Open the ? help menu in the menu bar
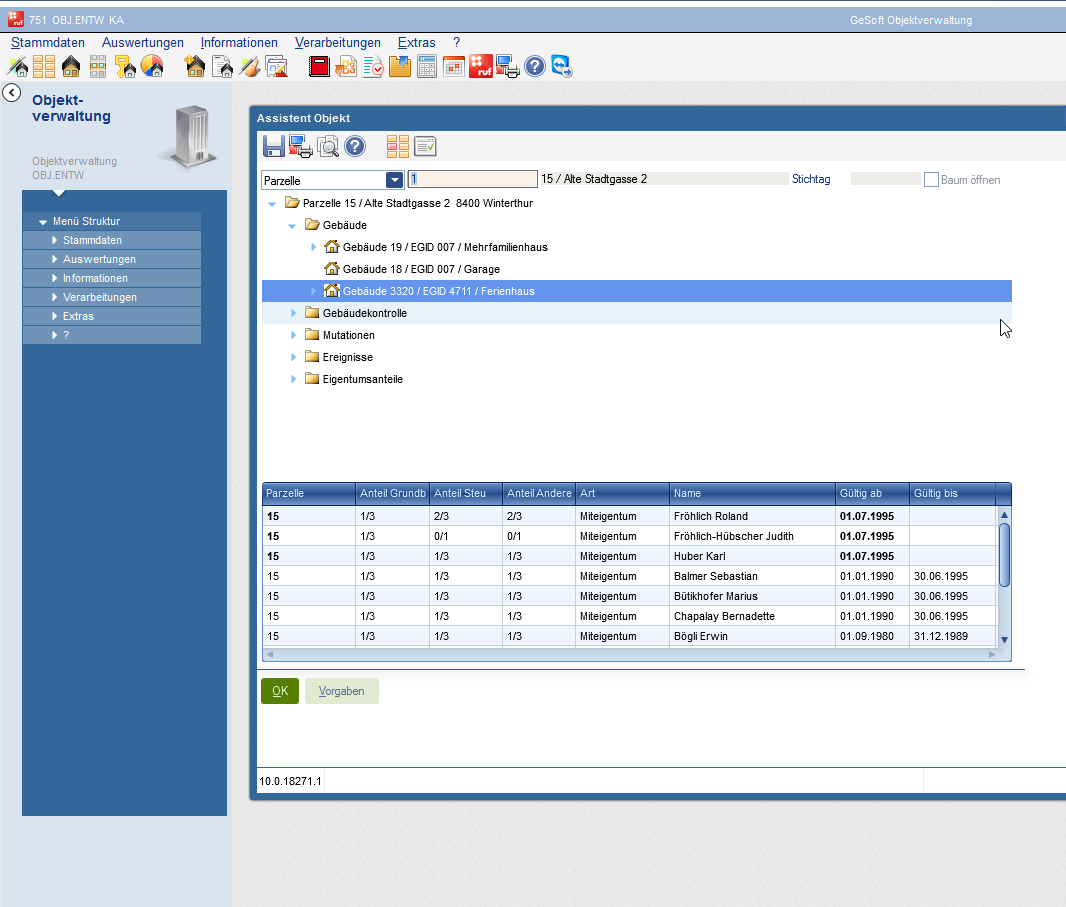This screenshot has height=907, width=1066. (x=456, y=42)
